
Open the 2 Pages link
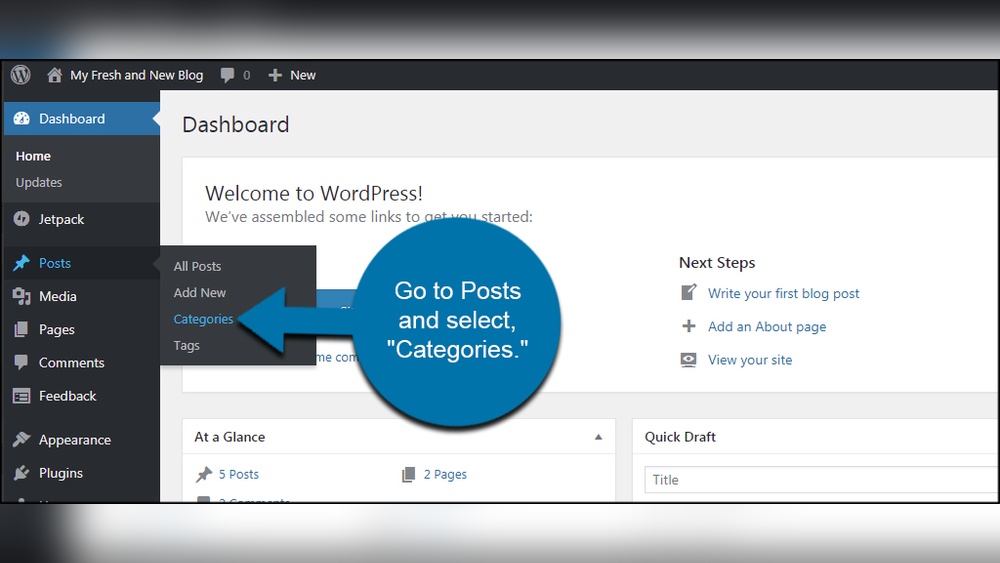445,474
